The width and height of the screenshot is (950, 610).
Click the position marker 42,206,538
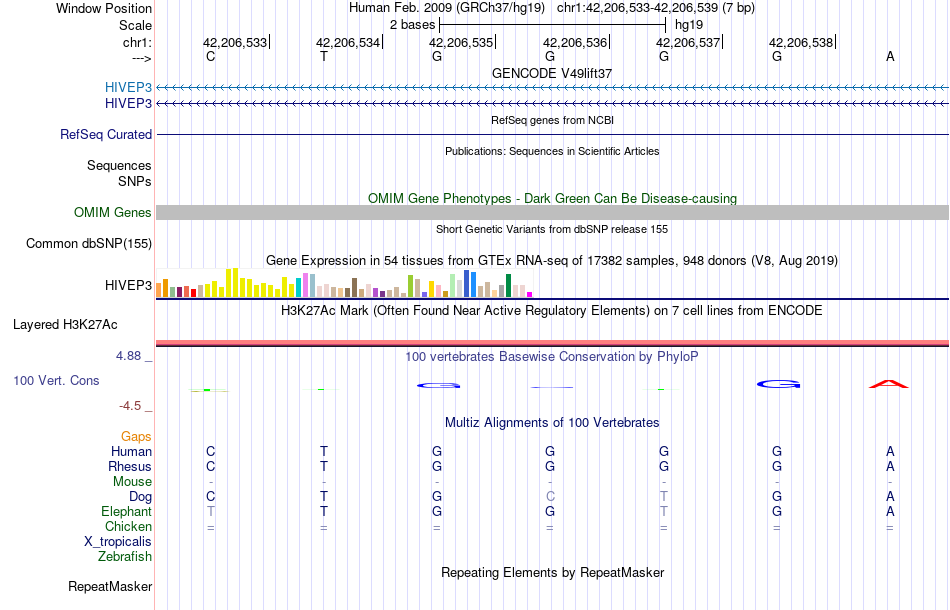801,42
